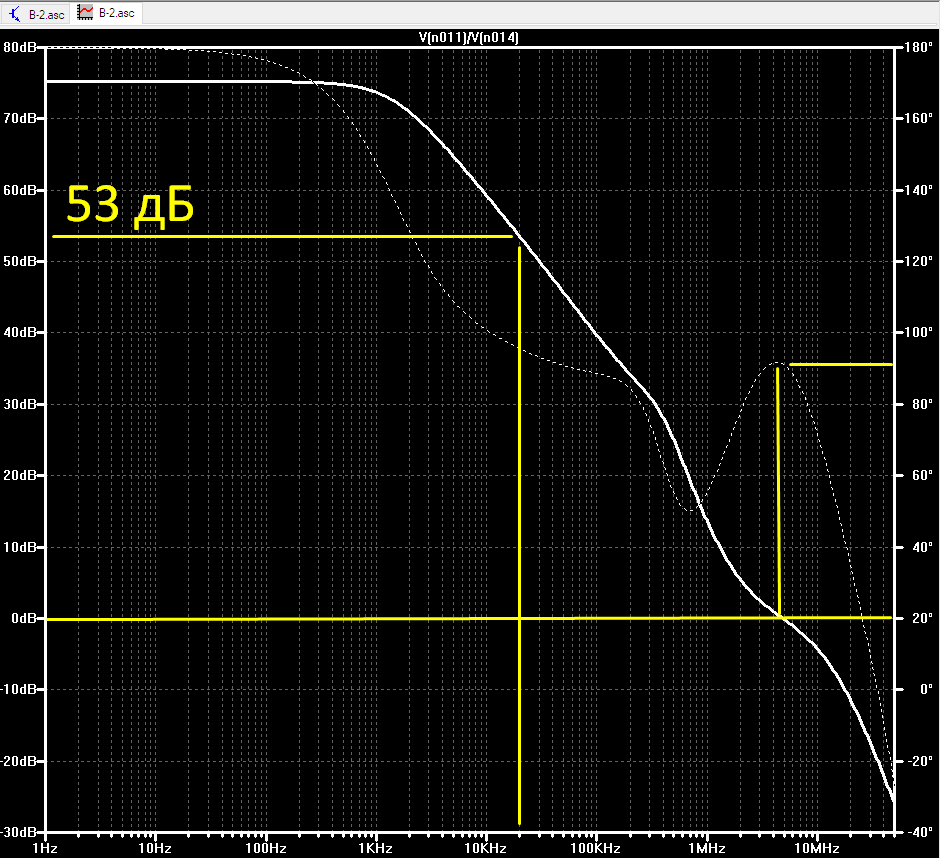Click the 60dB left axis label
This screenshot has height=858, width=940.
click(20, 190)
